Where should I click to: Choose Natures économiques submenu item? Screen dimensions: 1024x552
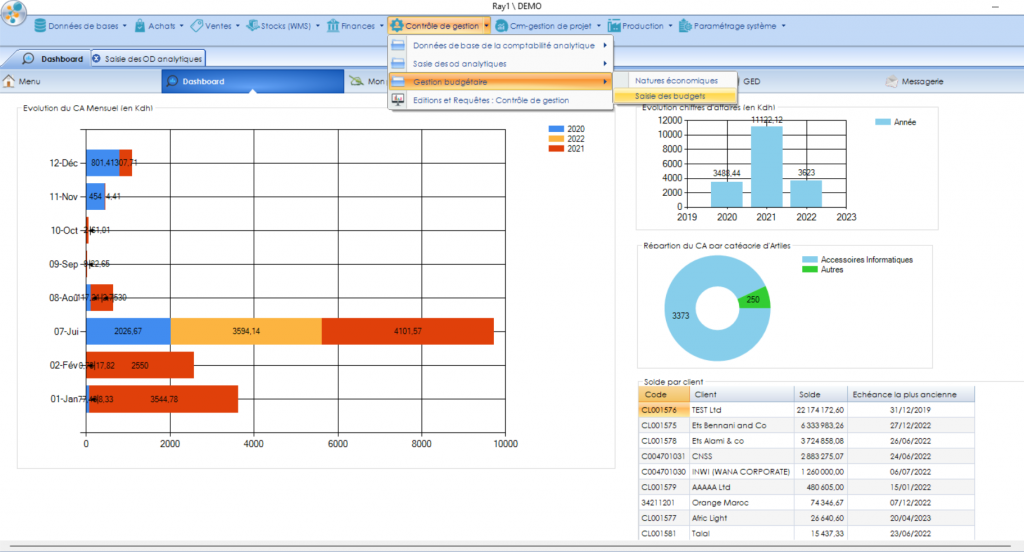pos(676,80)
